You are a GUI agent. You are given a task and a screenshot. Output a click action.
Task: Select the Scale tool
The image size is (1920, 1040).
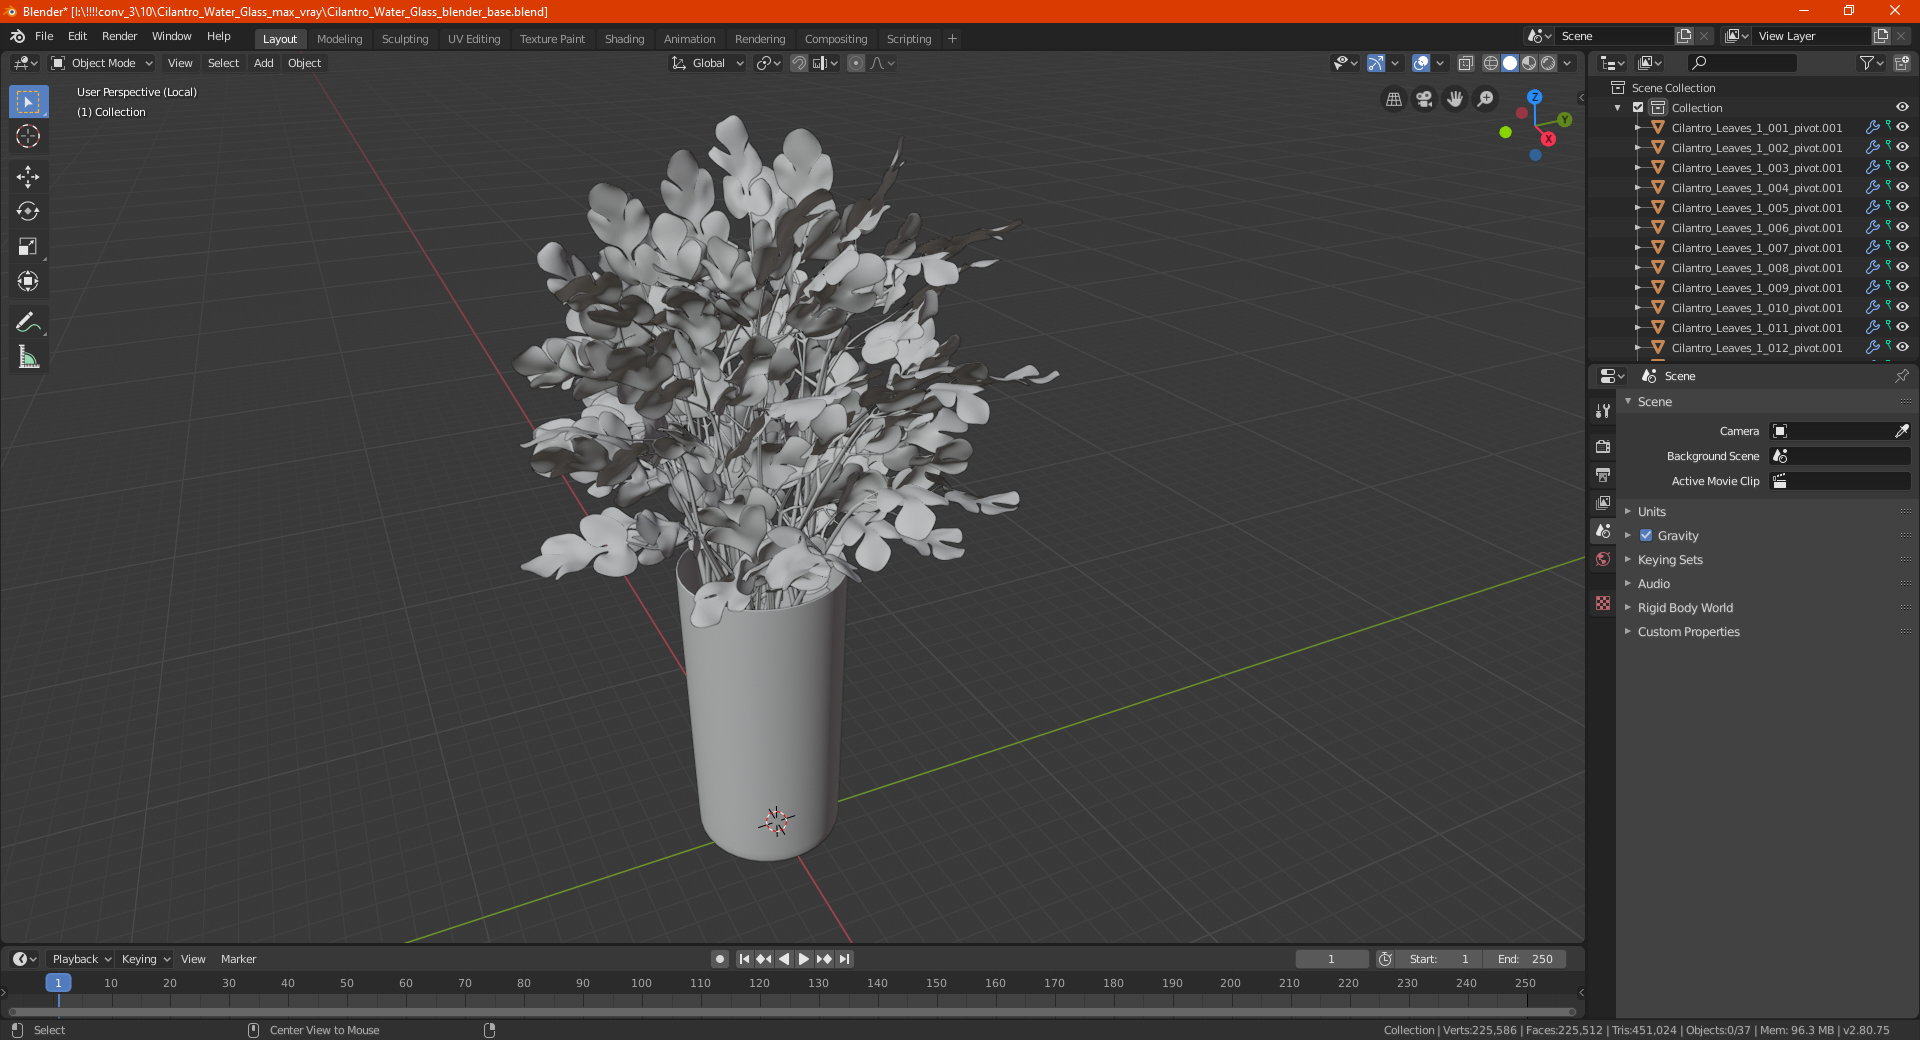tap(28, 246)
